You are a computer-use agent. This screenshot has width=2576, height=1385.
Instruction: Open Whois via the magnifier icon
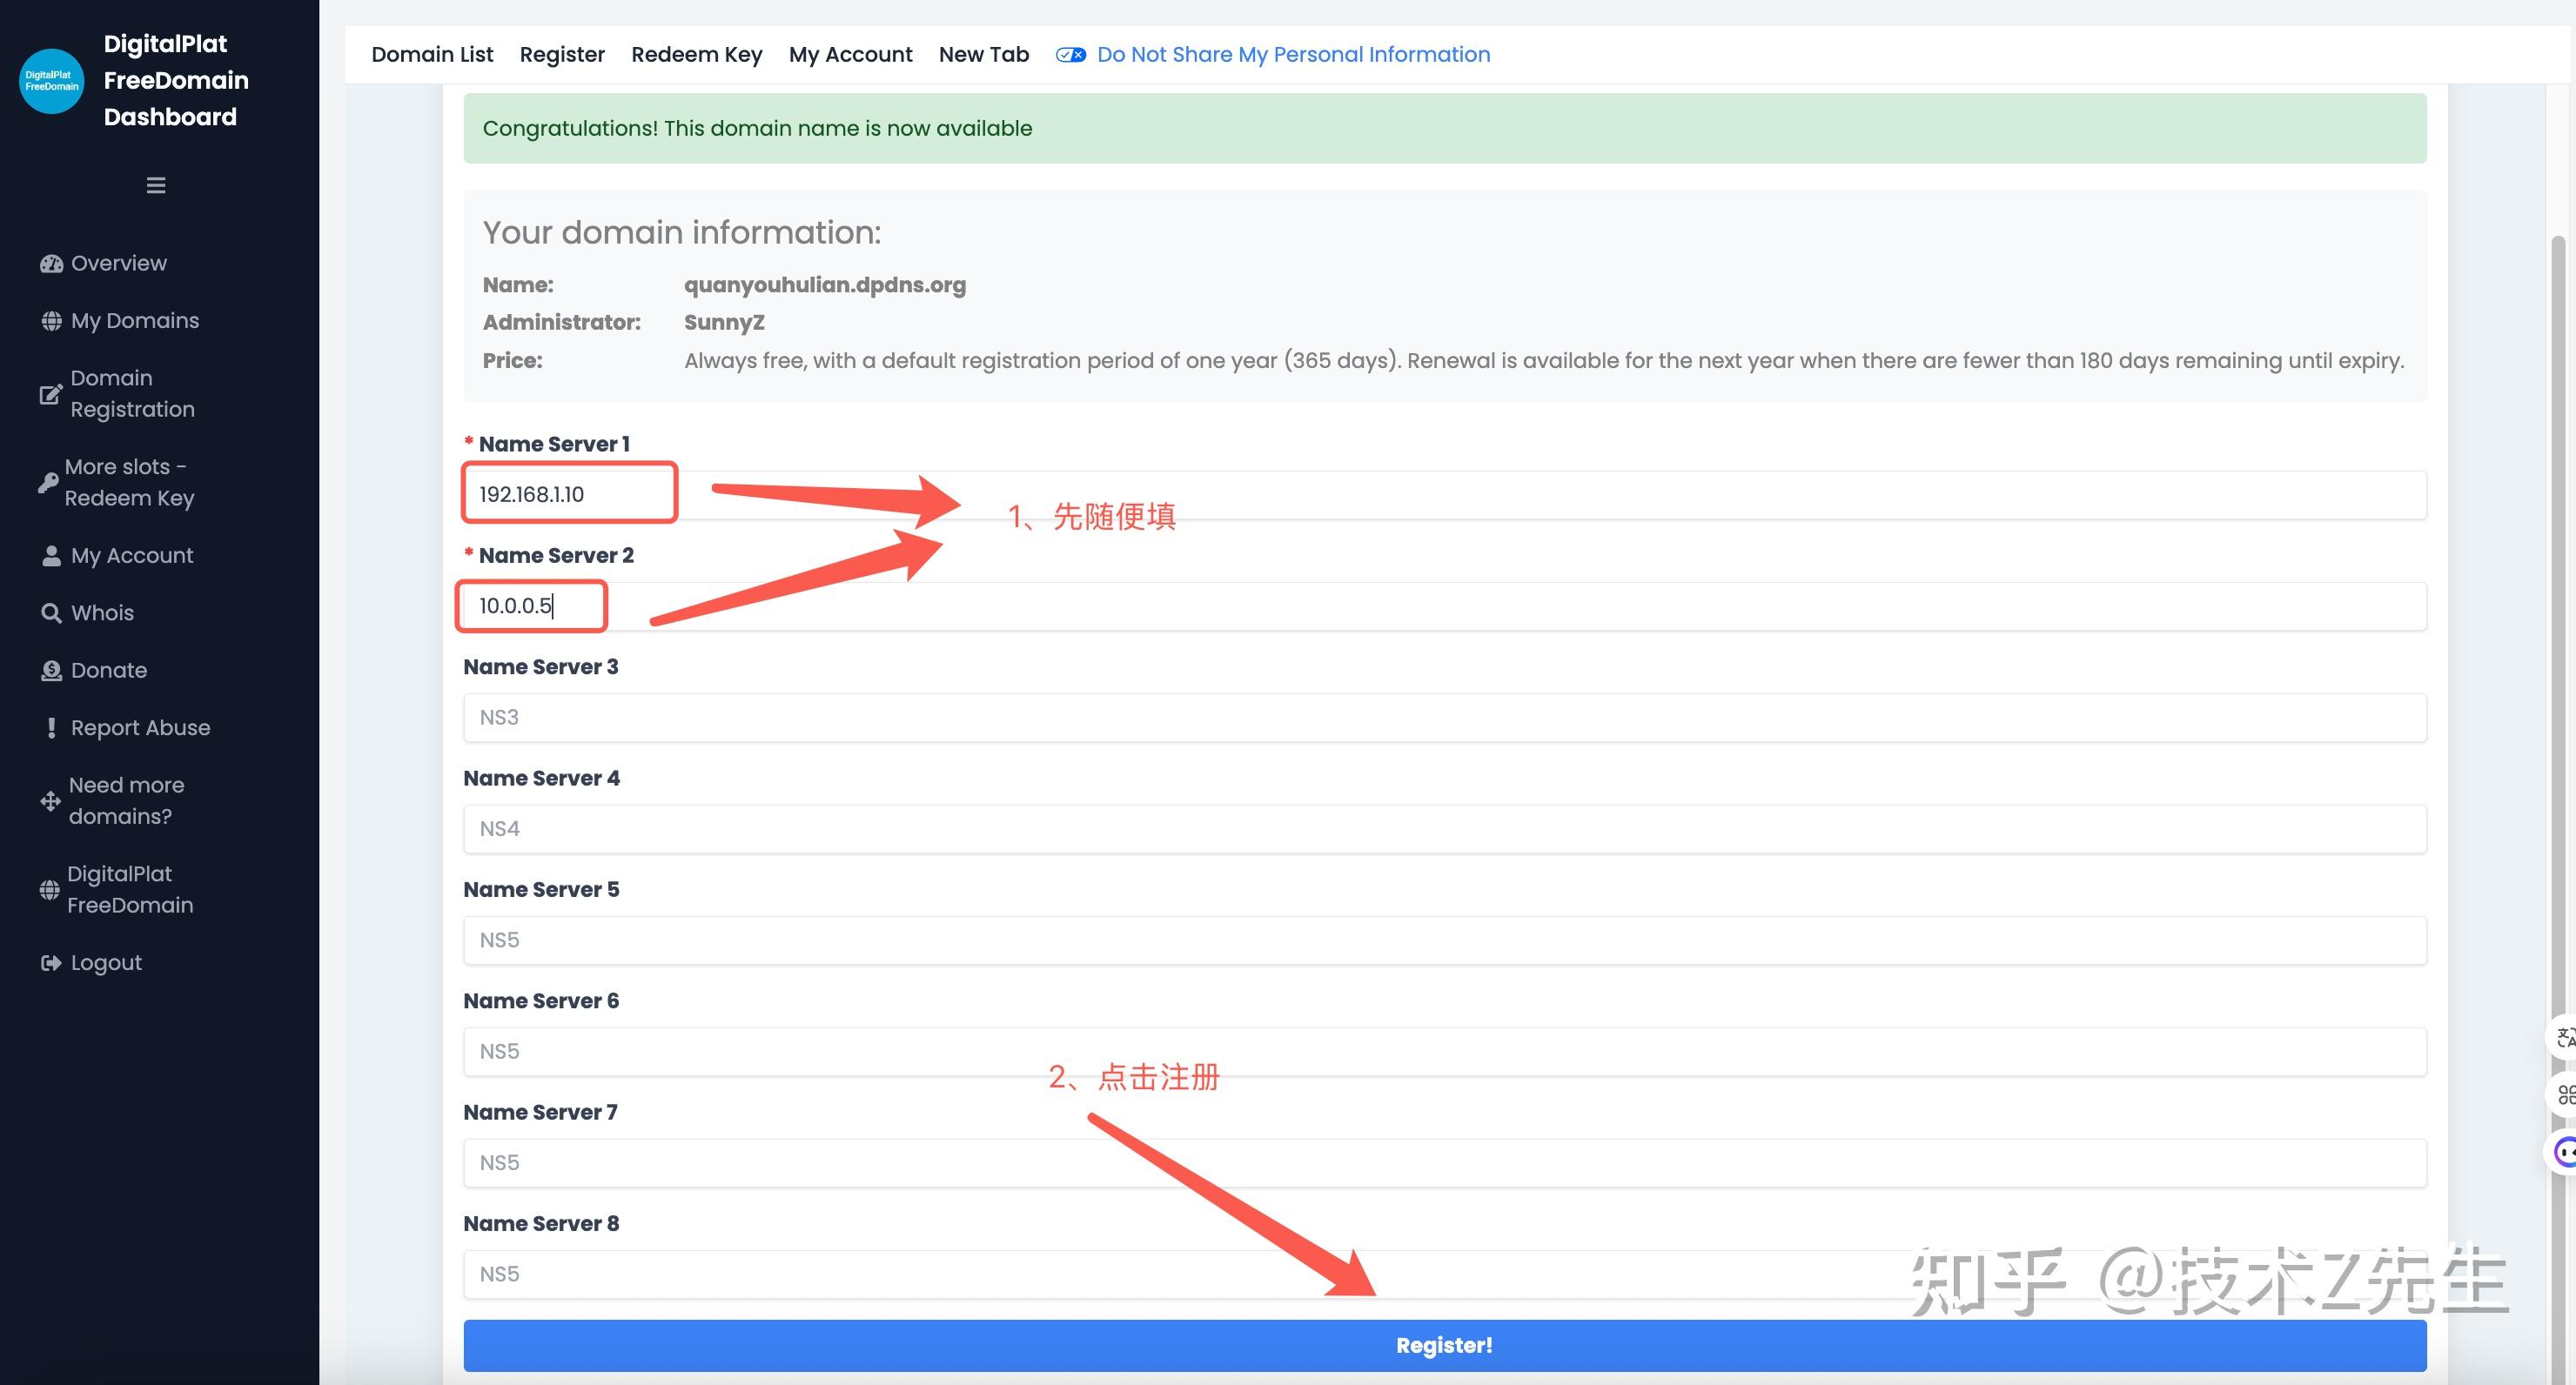(x=52, y=611)
